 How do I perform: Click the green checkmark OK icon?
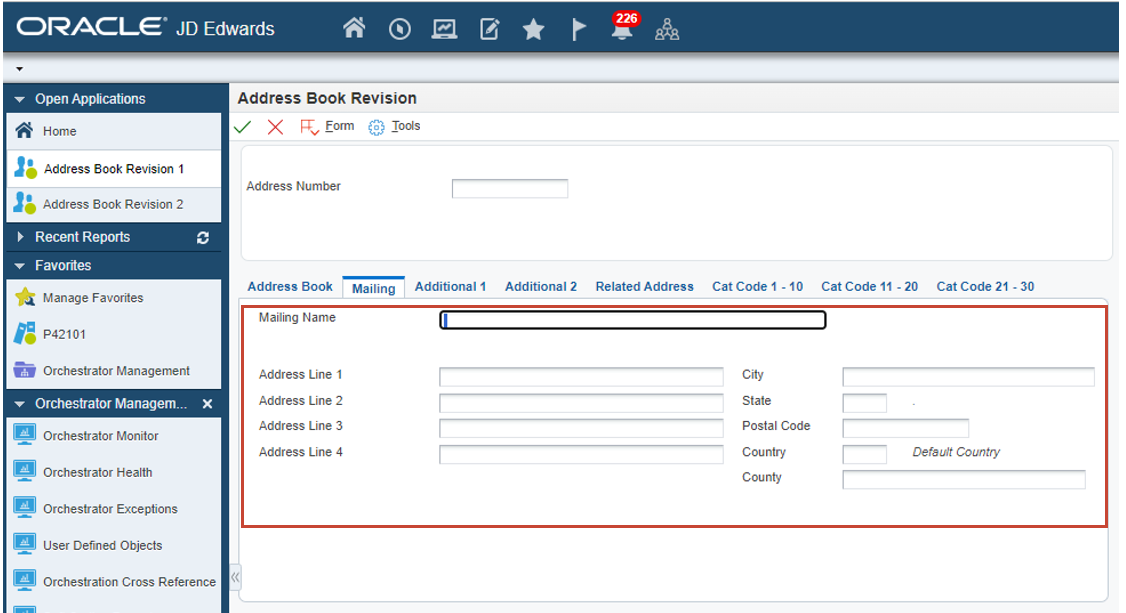[243, 127]
